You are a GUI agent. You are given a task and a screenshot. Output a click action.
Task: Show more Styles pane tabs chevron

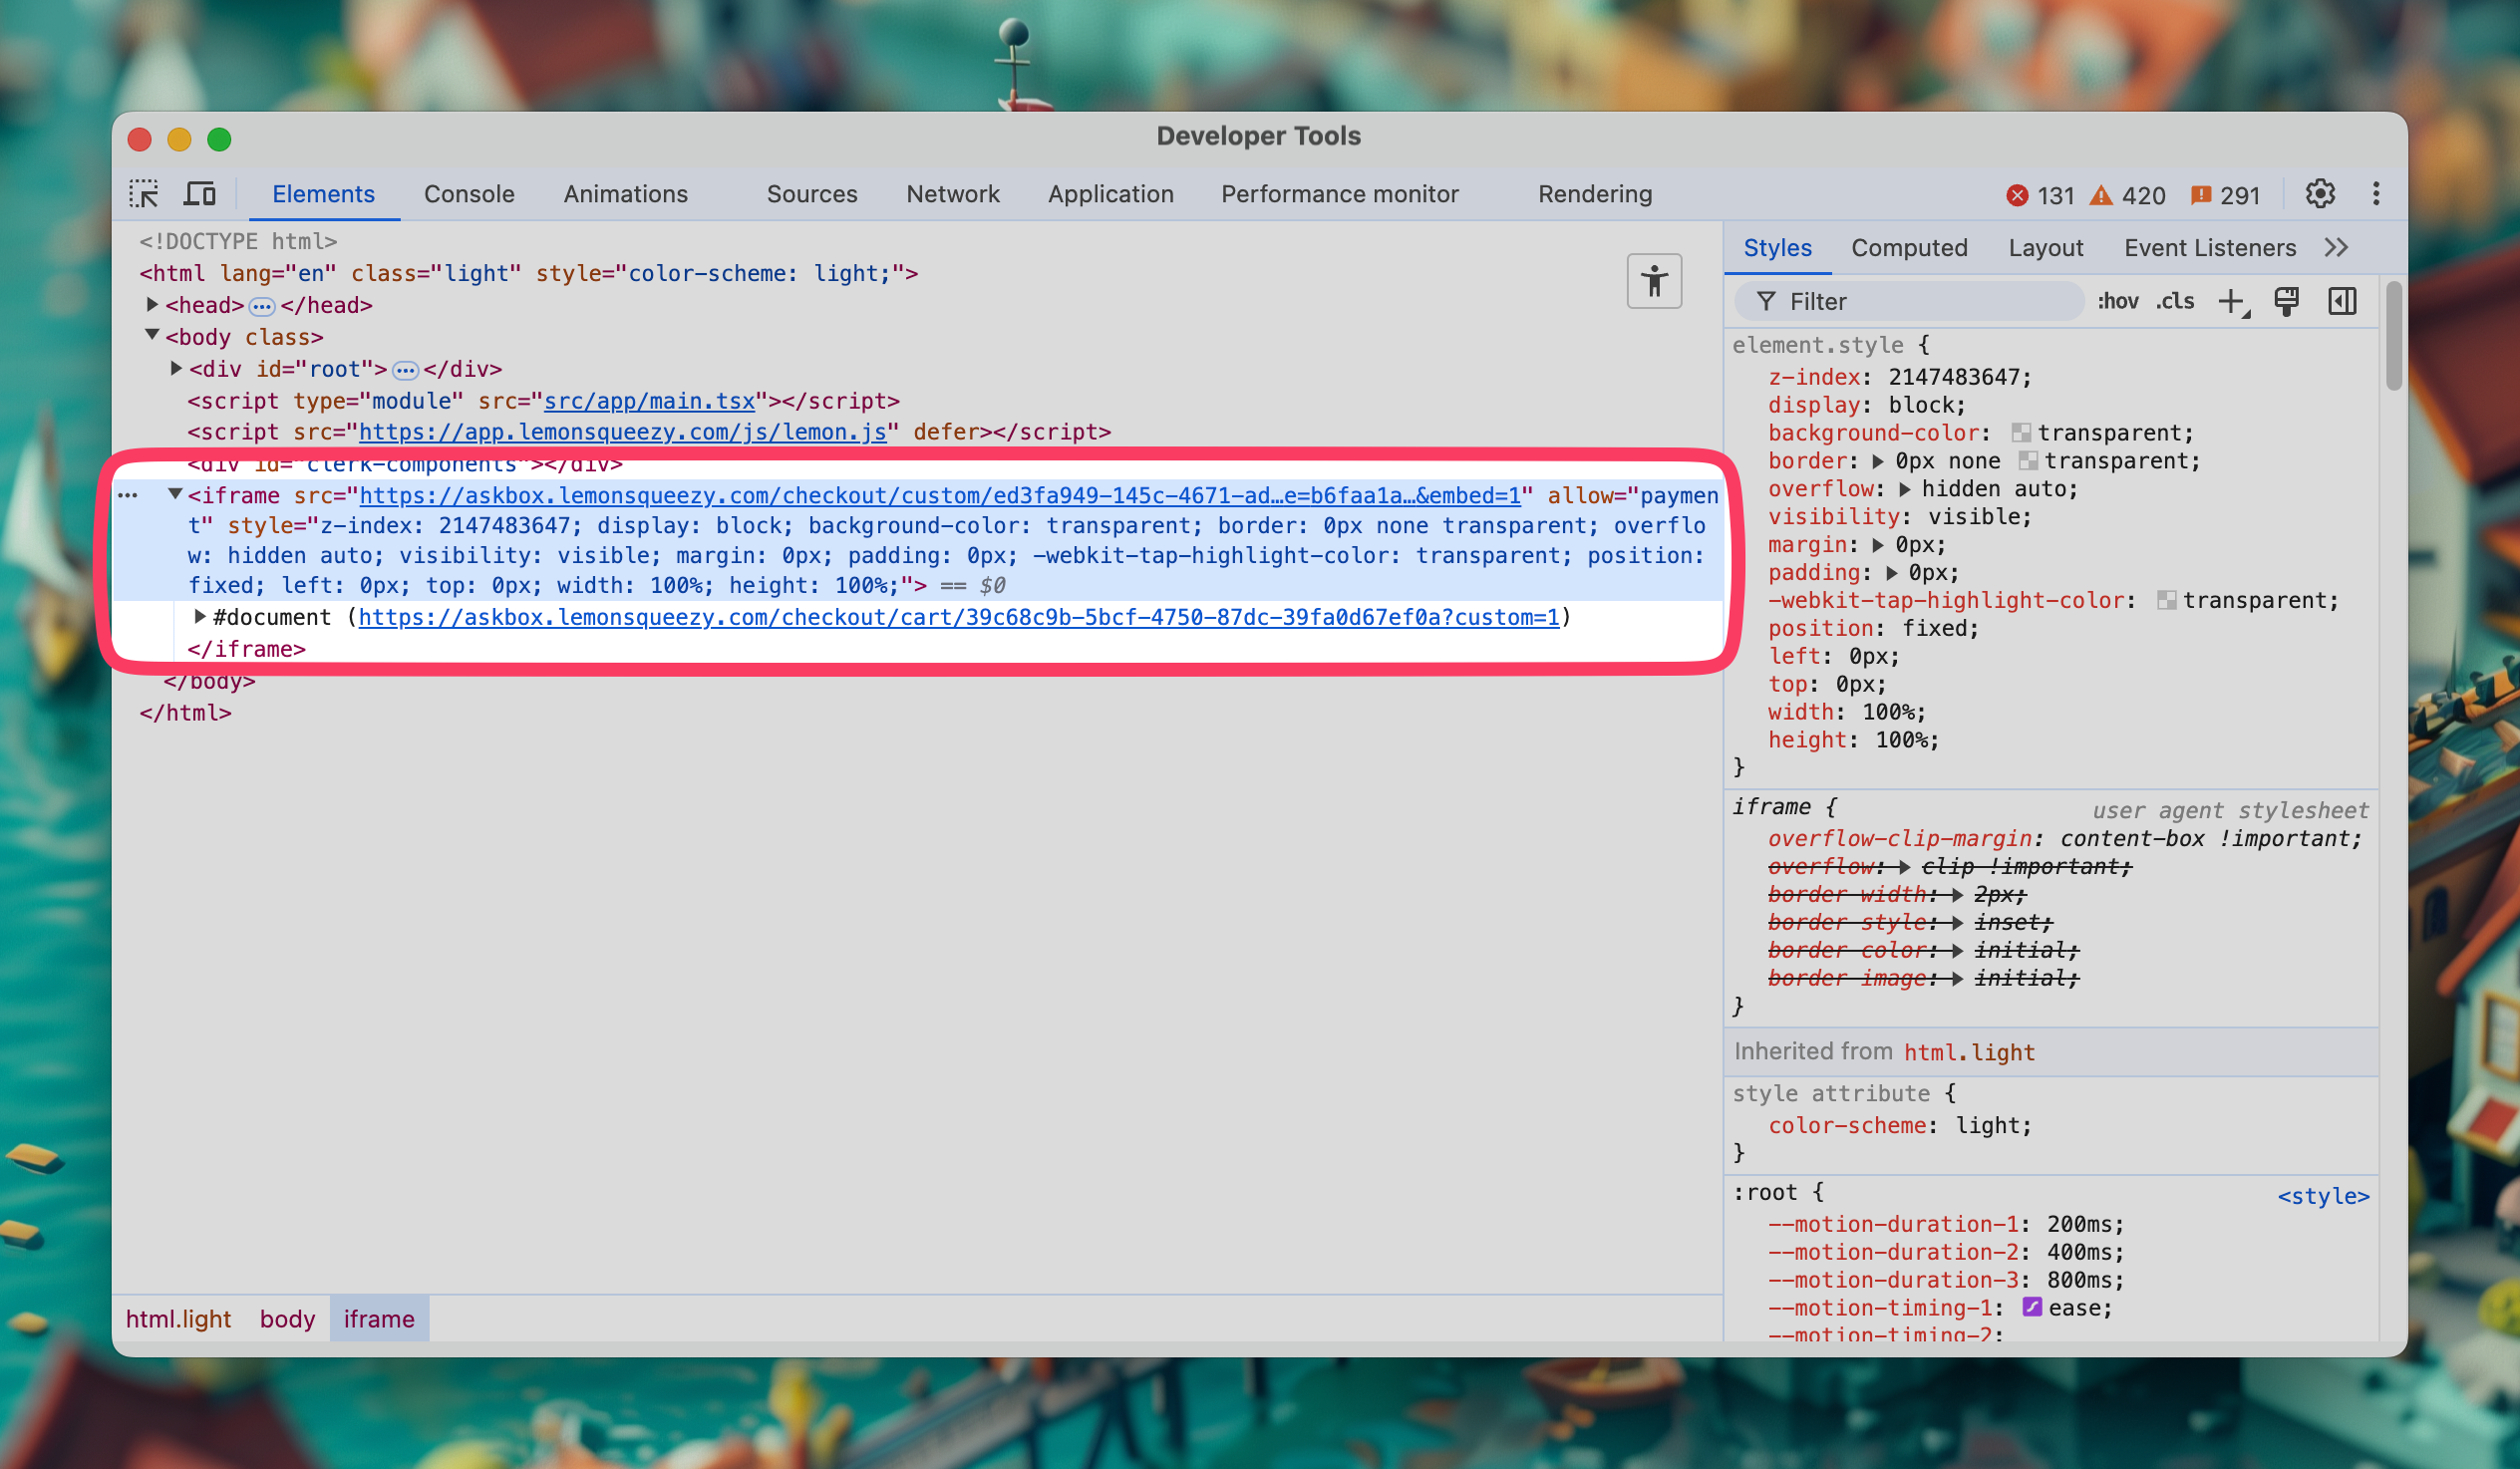tap(2336, 248)
